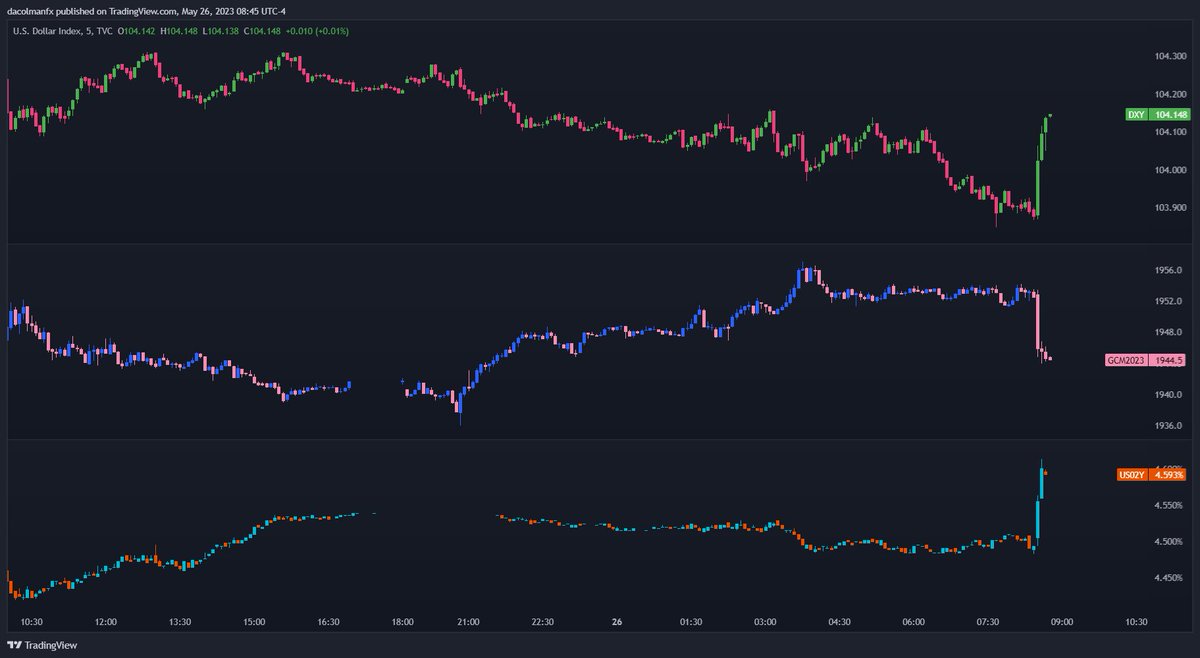Viewport: 1200px width, 658px height.
Task: Click the 04:30 time axis label
Action: pos(839,621)
